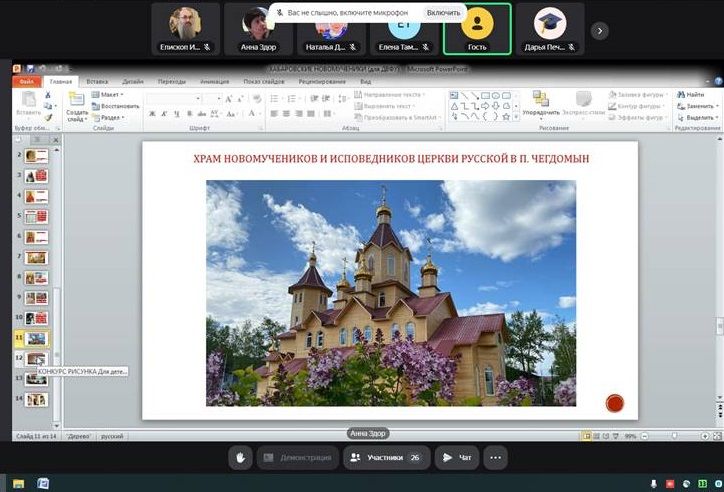The image size is (724, 492).
Task: Open the Вставка ribbon tab
Action: 97,81
